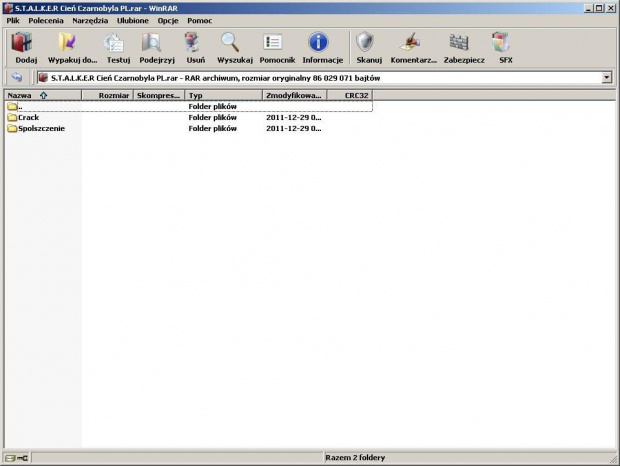Viewport: 620px width, 466px height.
Task: Click 'Folder plików' in the '..' row
Action: coord(212,106)
